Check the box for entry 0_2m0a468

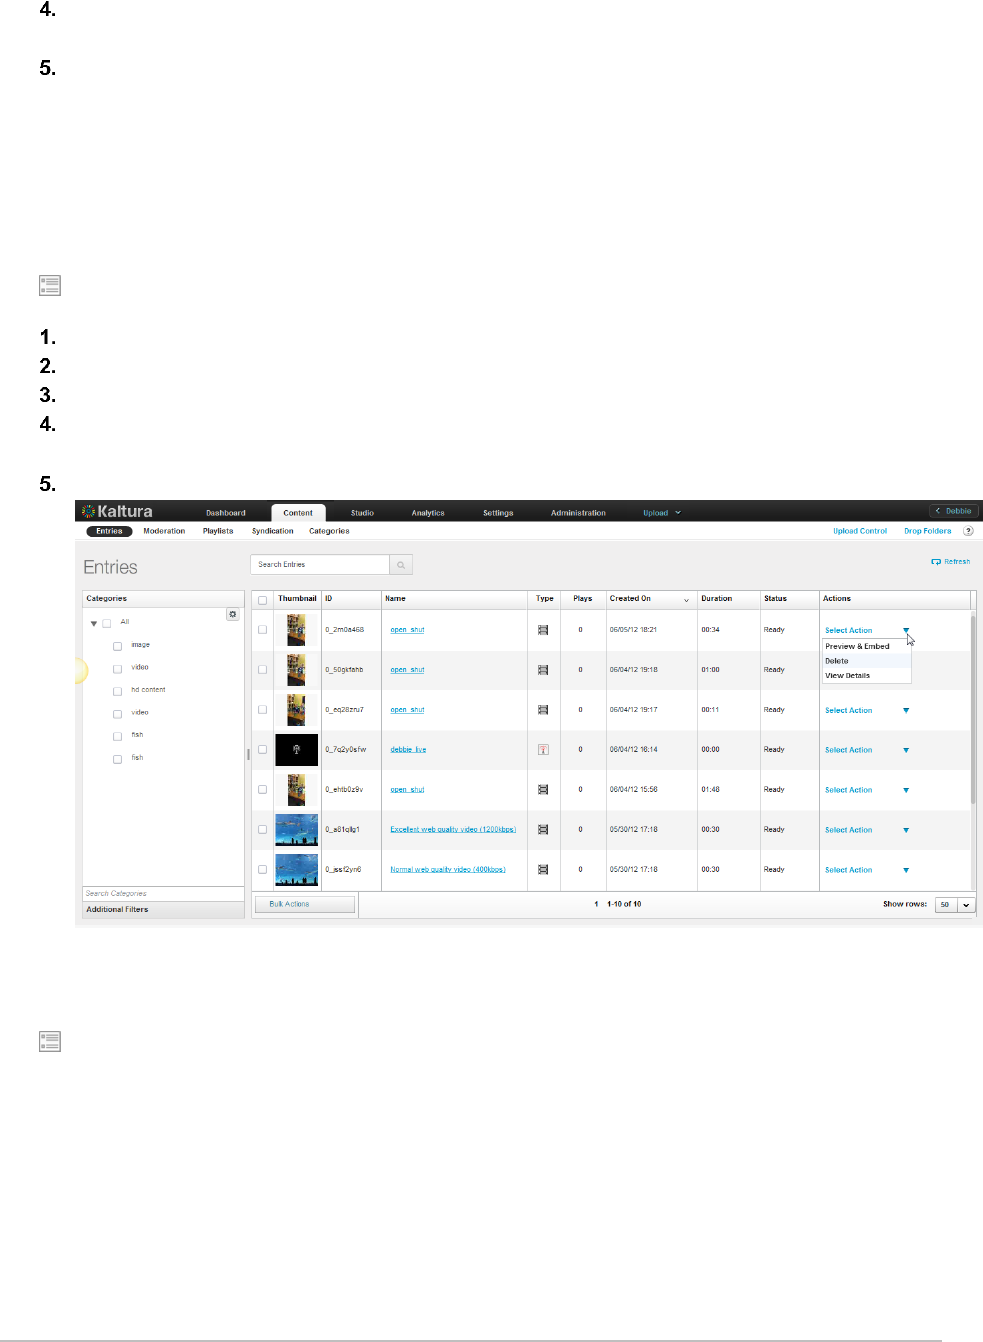click(263, 630)
